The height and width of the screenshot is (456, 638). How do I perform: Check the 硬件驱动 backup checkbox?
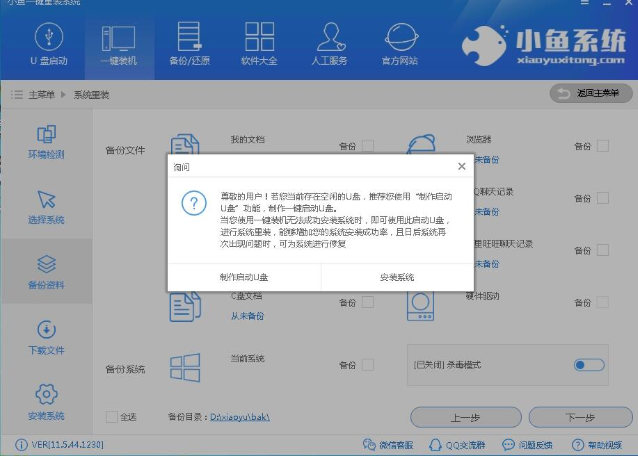[x=603, y=302]
